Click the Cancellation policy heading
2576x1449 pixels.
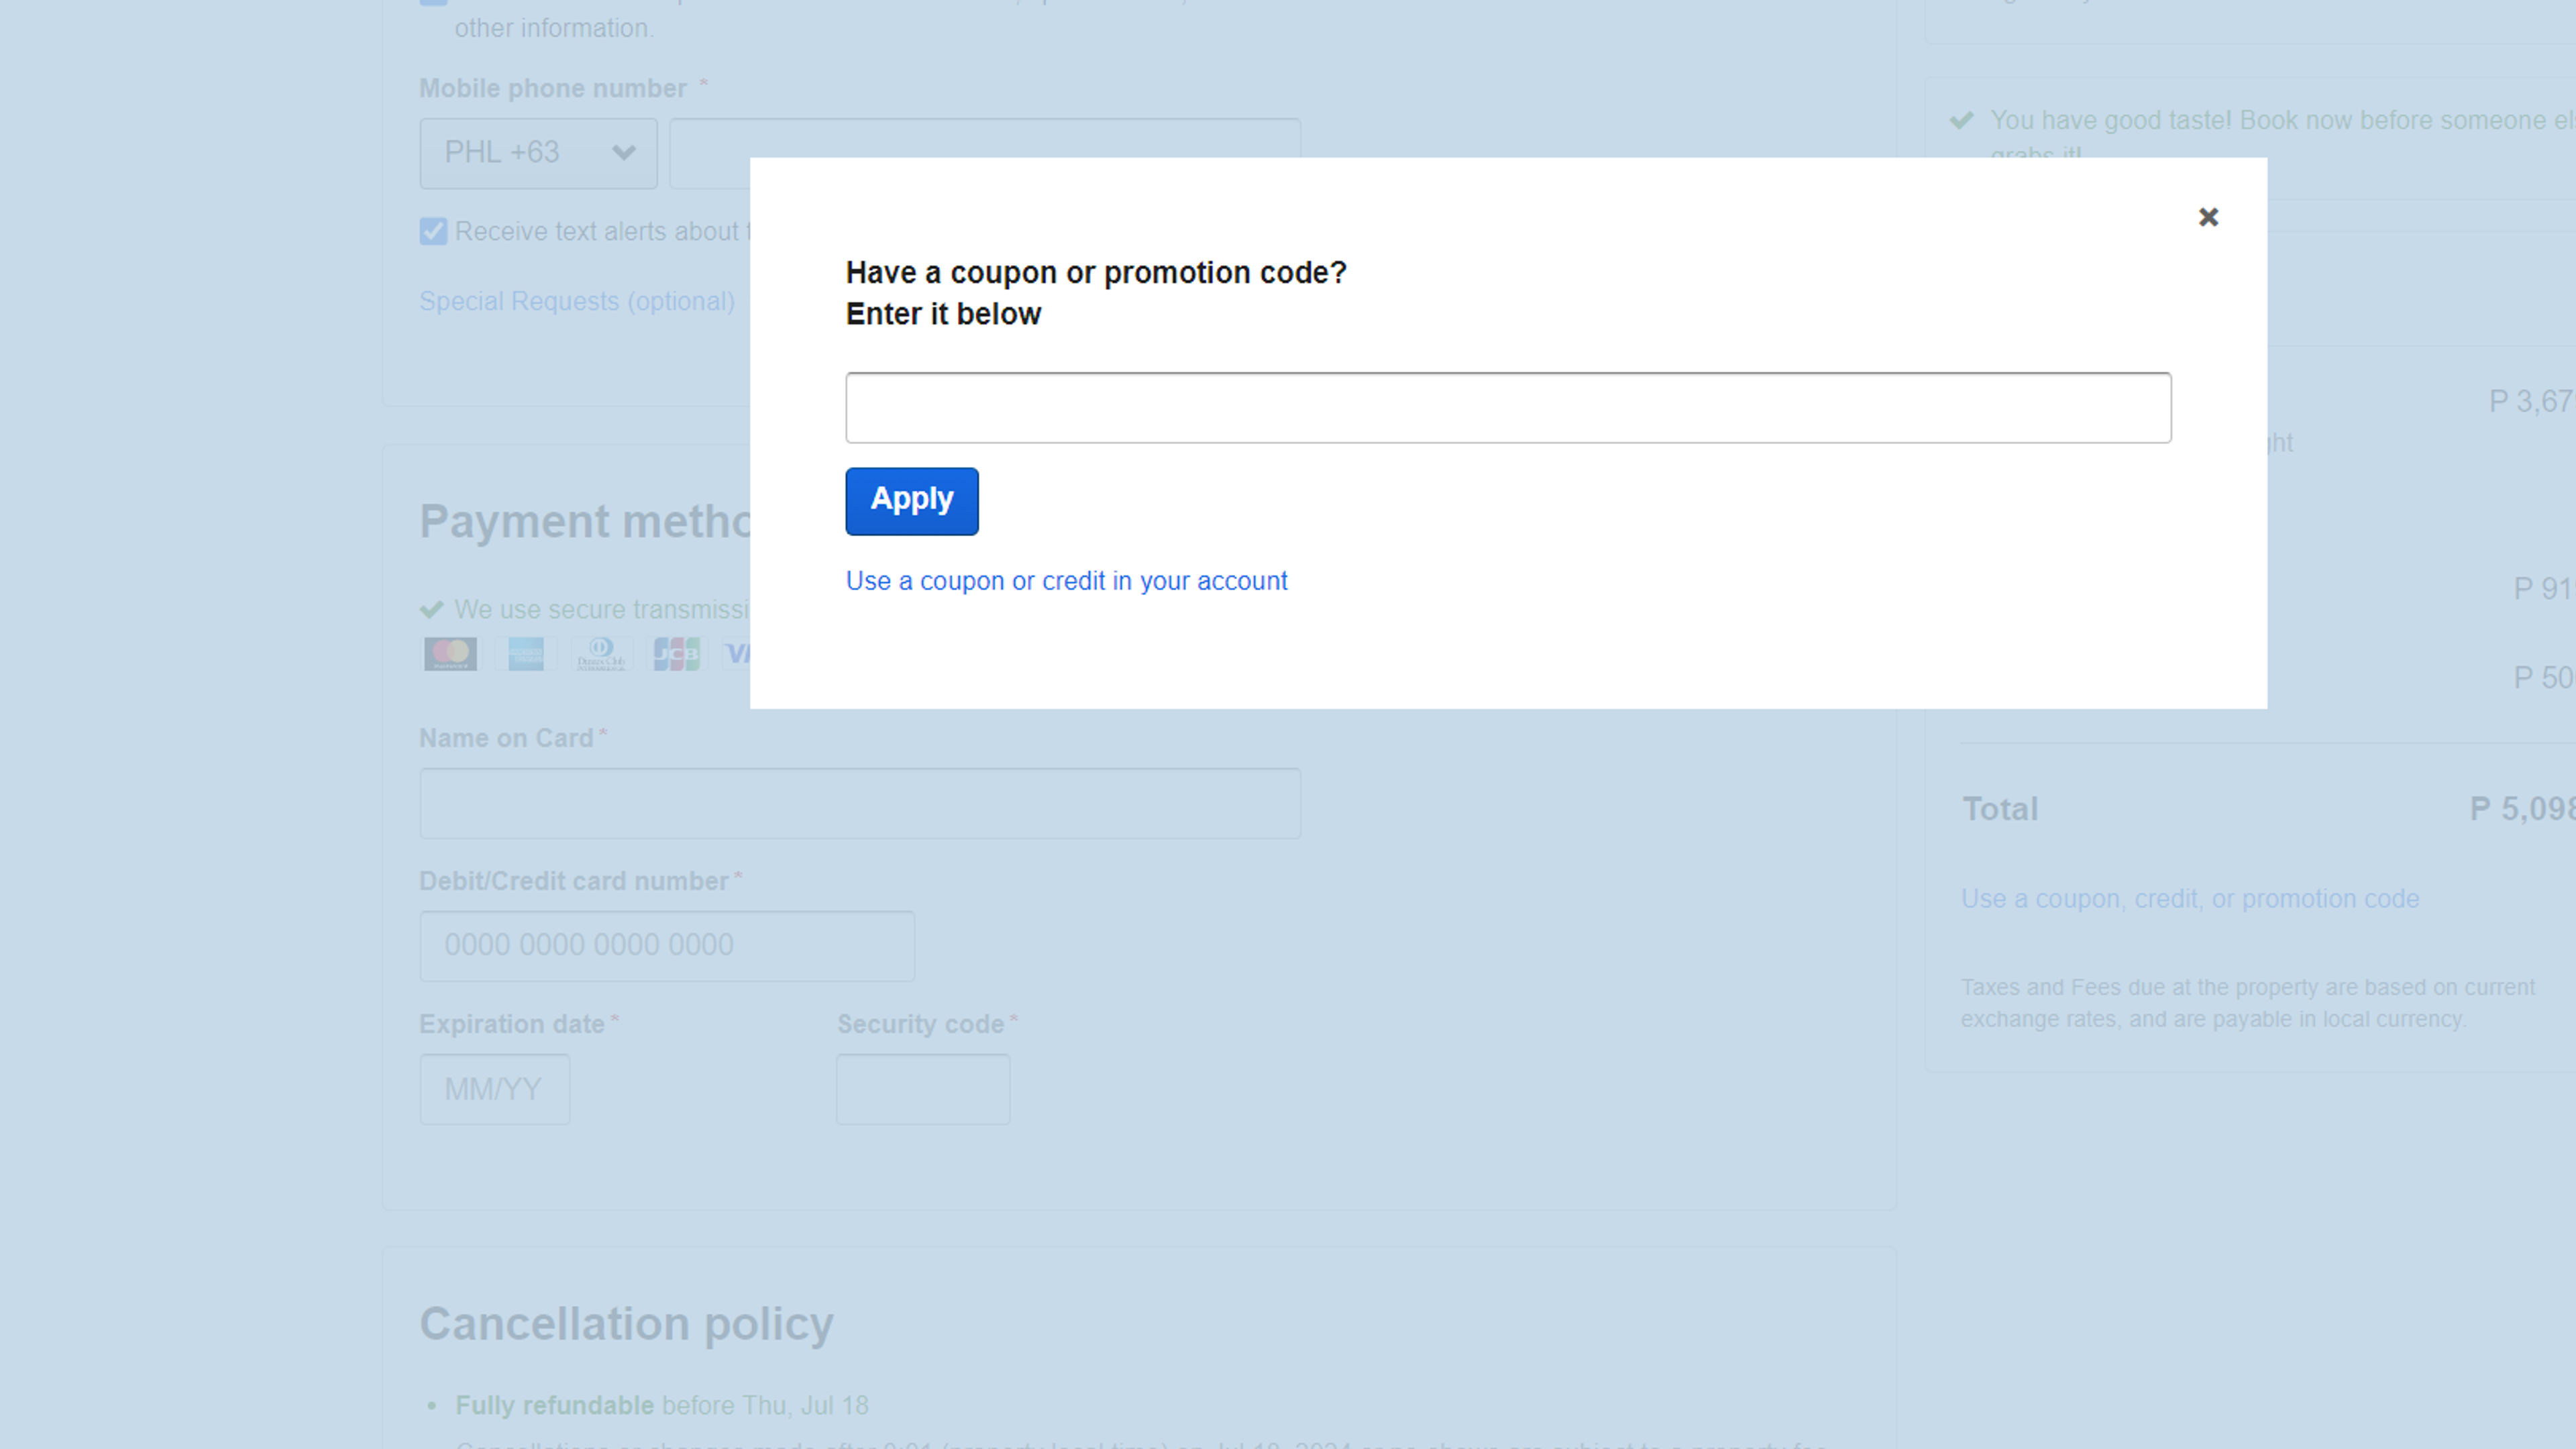point(626,1324)
